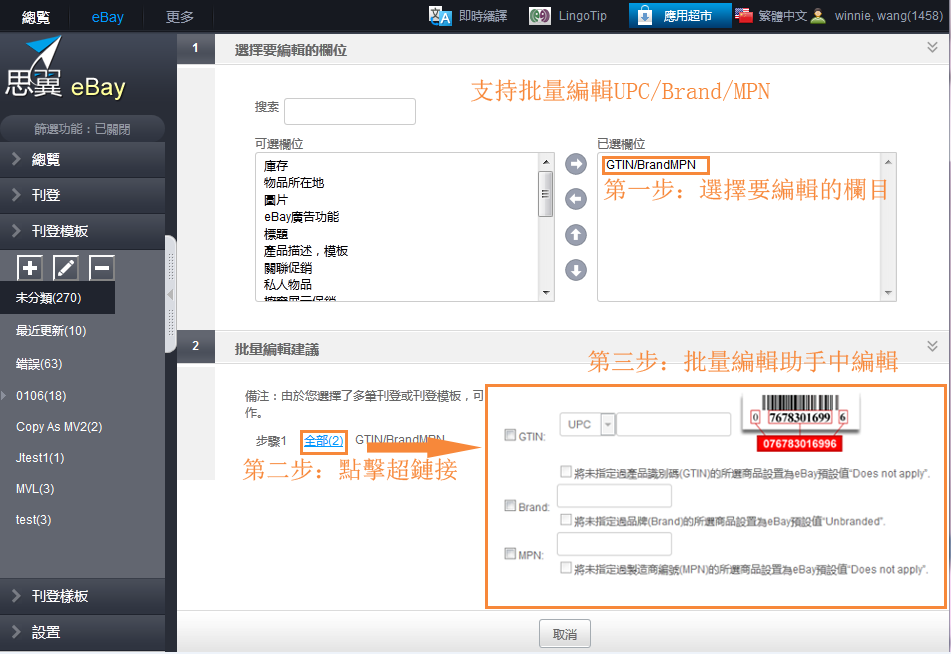Expand the 總覽 sidebar section
The height and width of the screenshot is (654, 951).
[82, 160]
